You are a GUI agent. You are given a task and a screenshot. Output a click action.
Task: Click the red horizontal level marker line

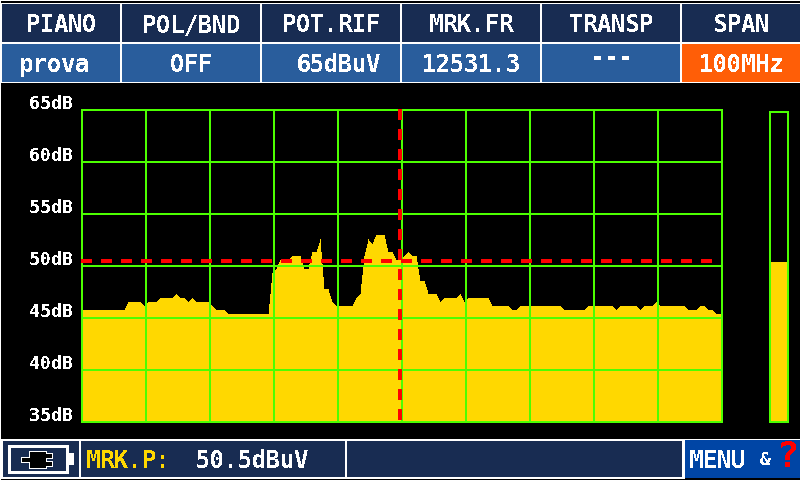398,261
